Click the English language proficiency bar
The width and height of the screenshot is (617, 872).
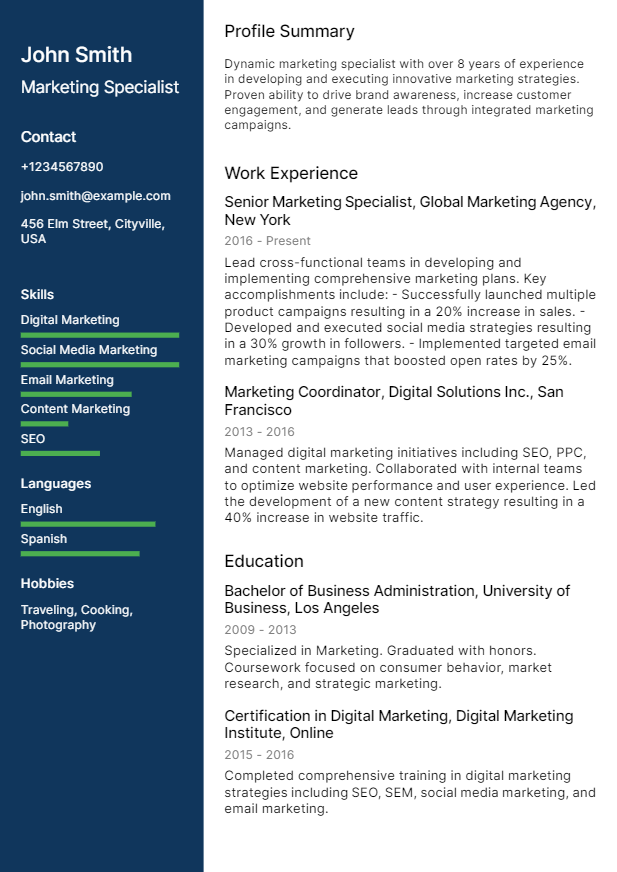88,523
